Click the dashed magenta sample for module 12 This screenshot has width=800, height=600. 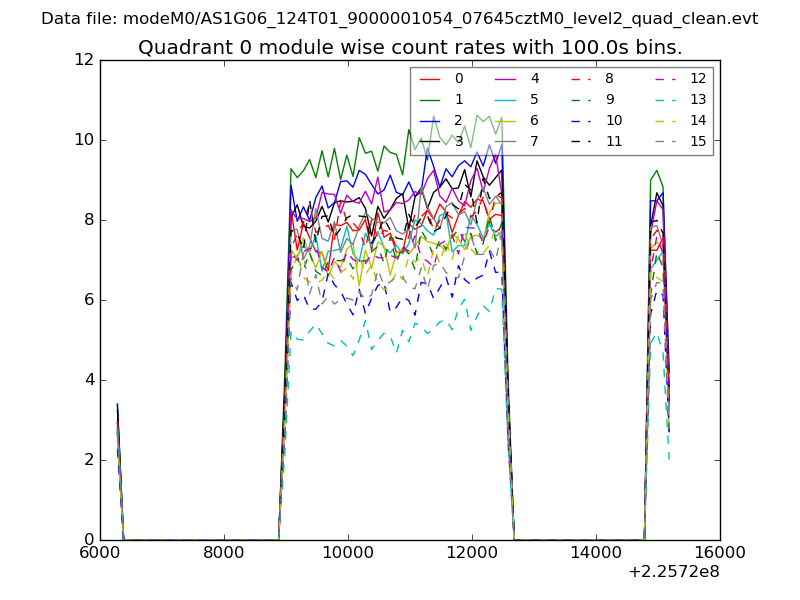(x=655, y=79)
